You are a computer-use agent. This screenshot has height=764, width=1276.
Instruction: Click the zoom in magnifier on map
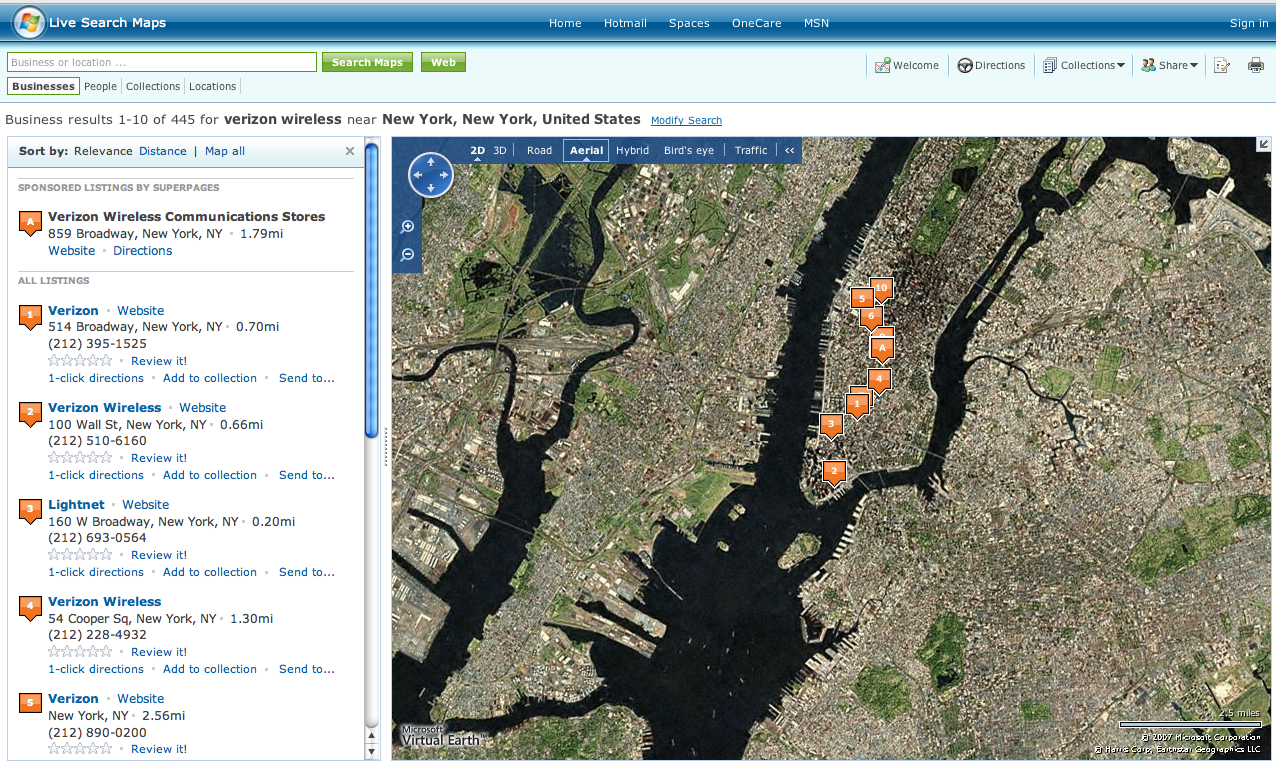(408, 227)
